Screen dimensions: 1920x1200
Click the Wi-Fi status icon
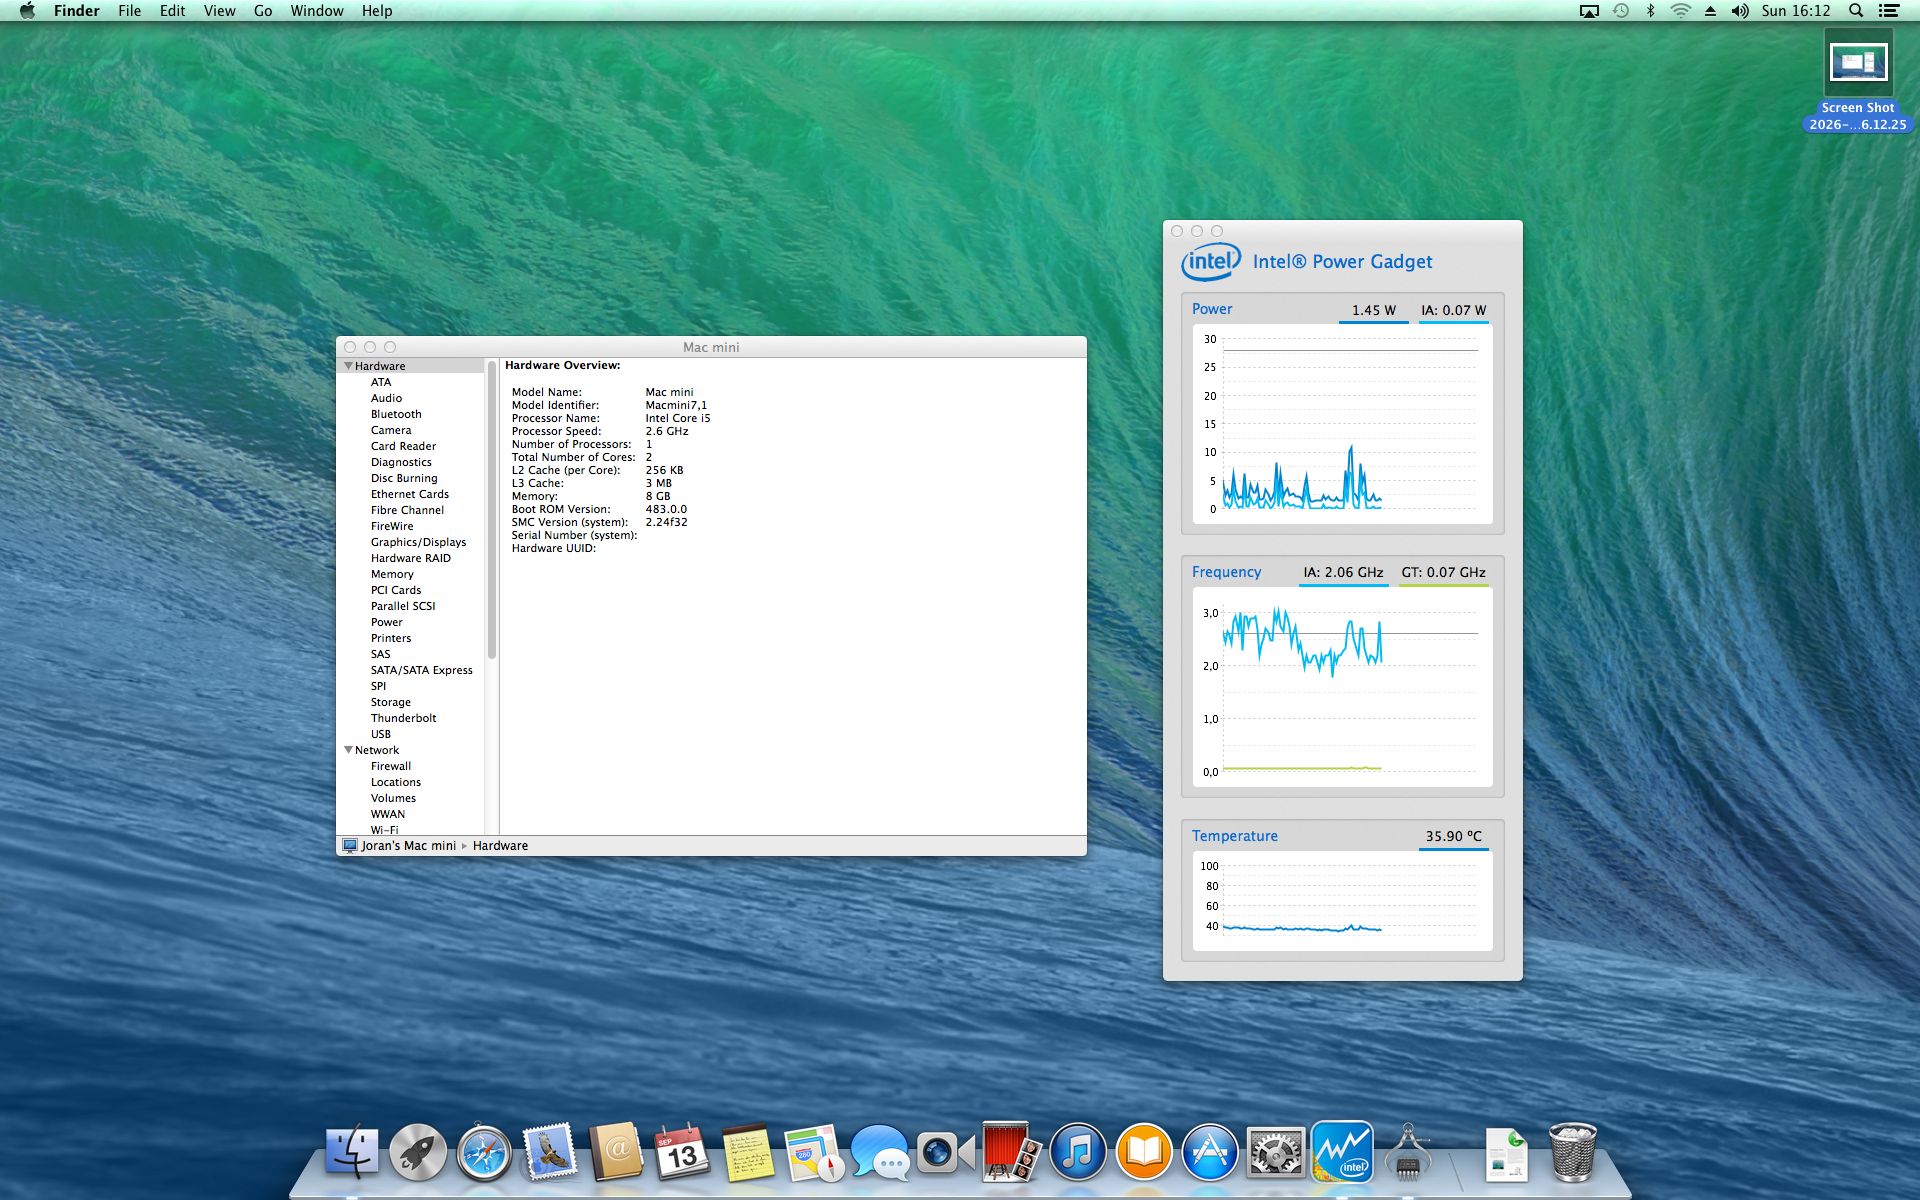(x=1680, y=11)
